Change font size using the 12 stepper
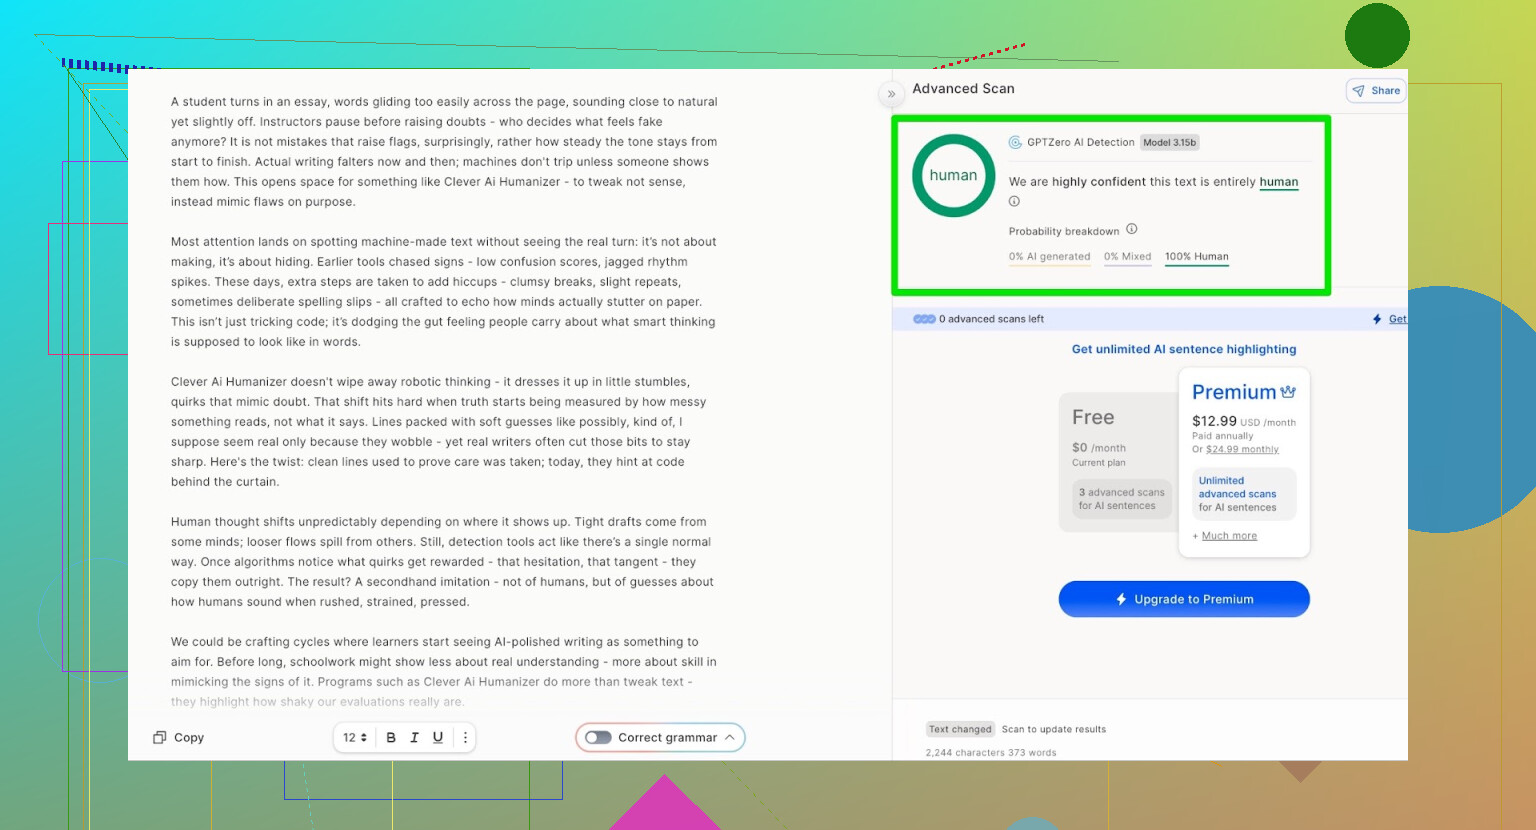Viewport: 1536px width, 830px height. click(x=355, y=738)
